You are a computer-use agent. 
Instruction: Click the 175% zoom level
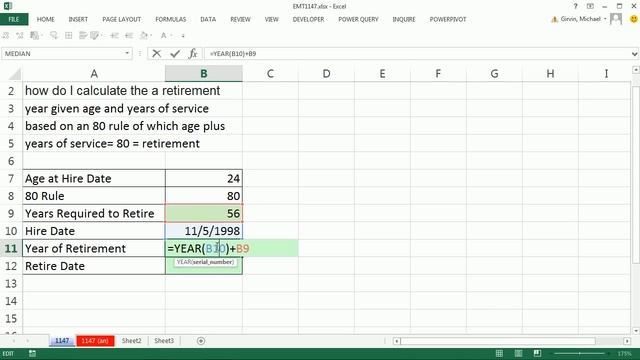pos(624,353)
